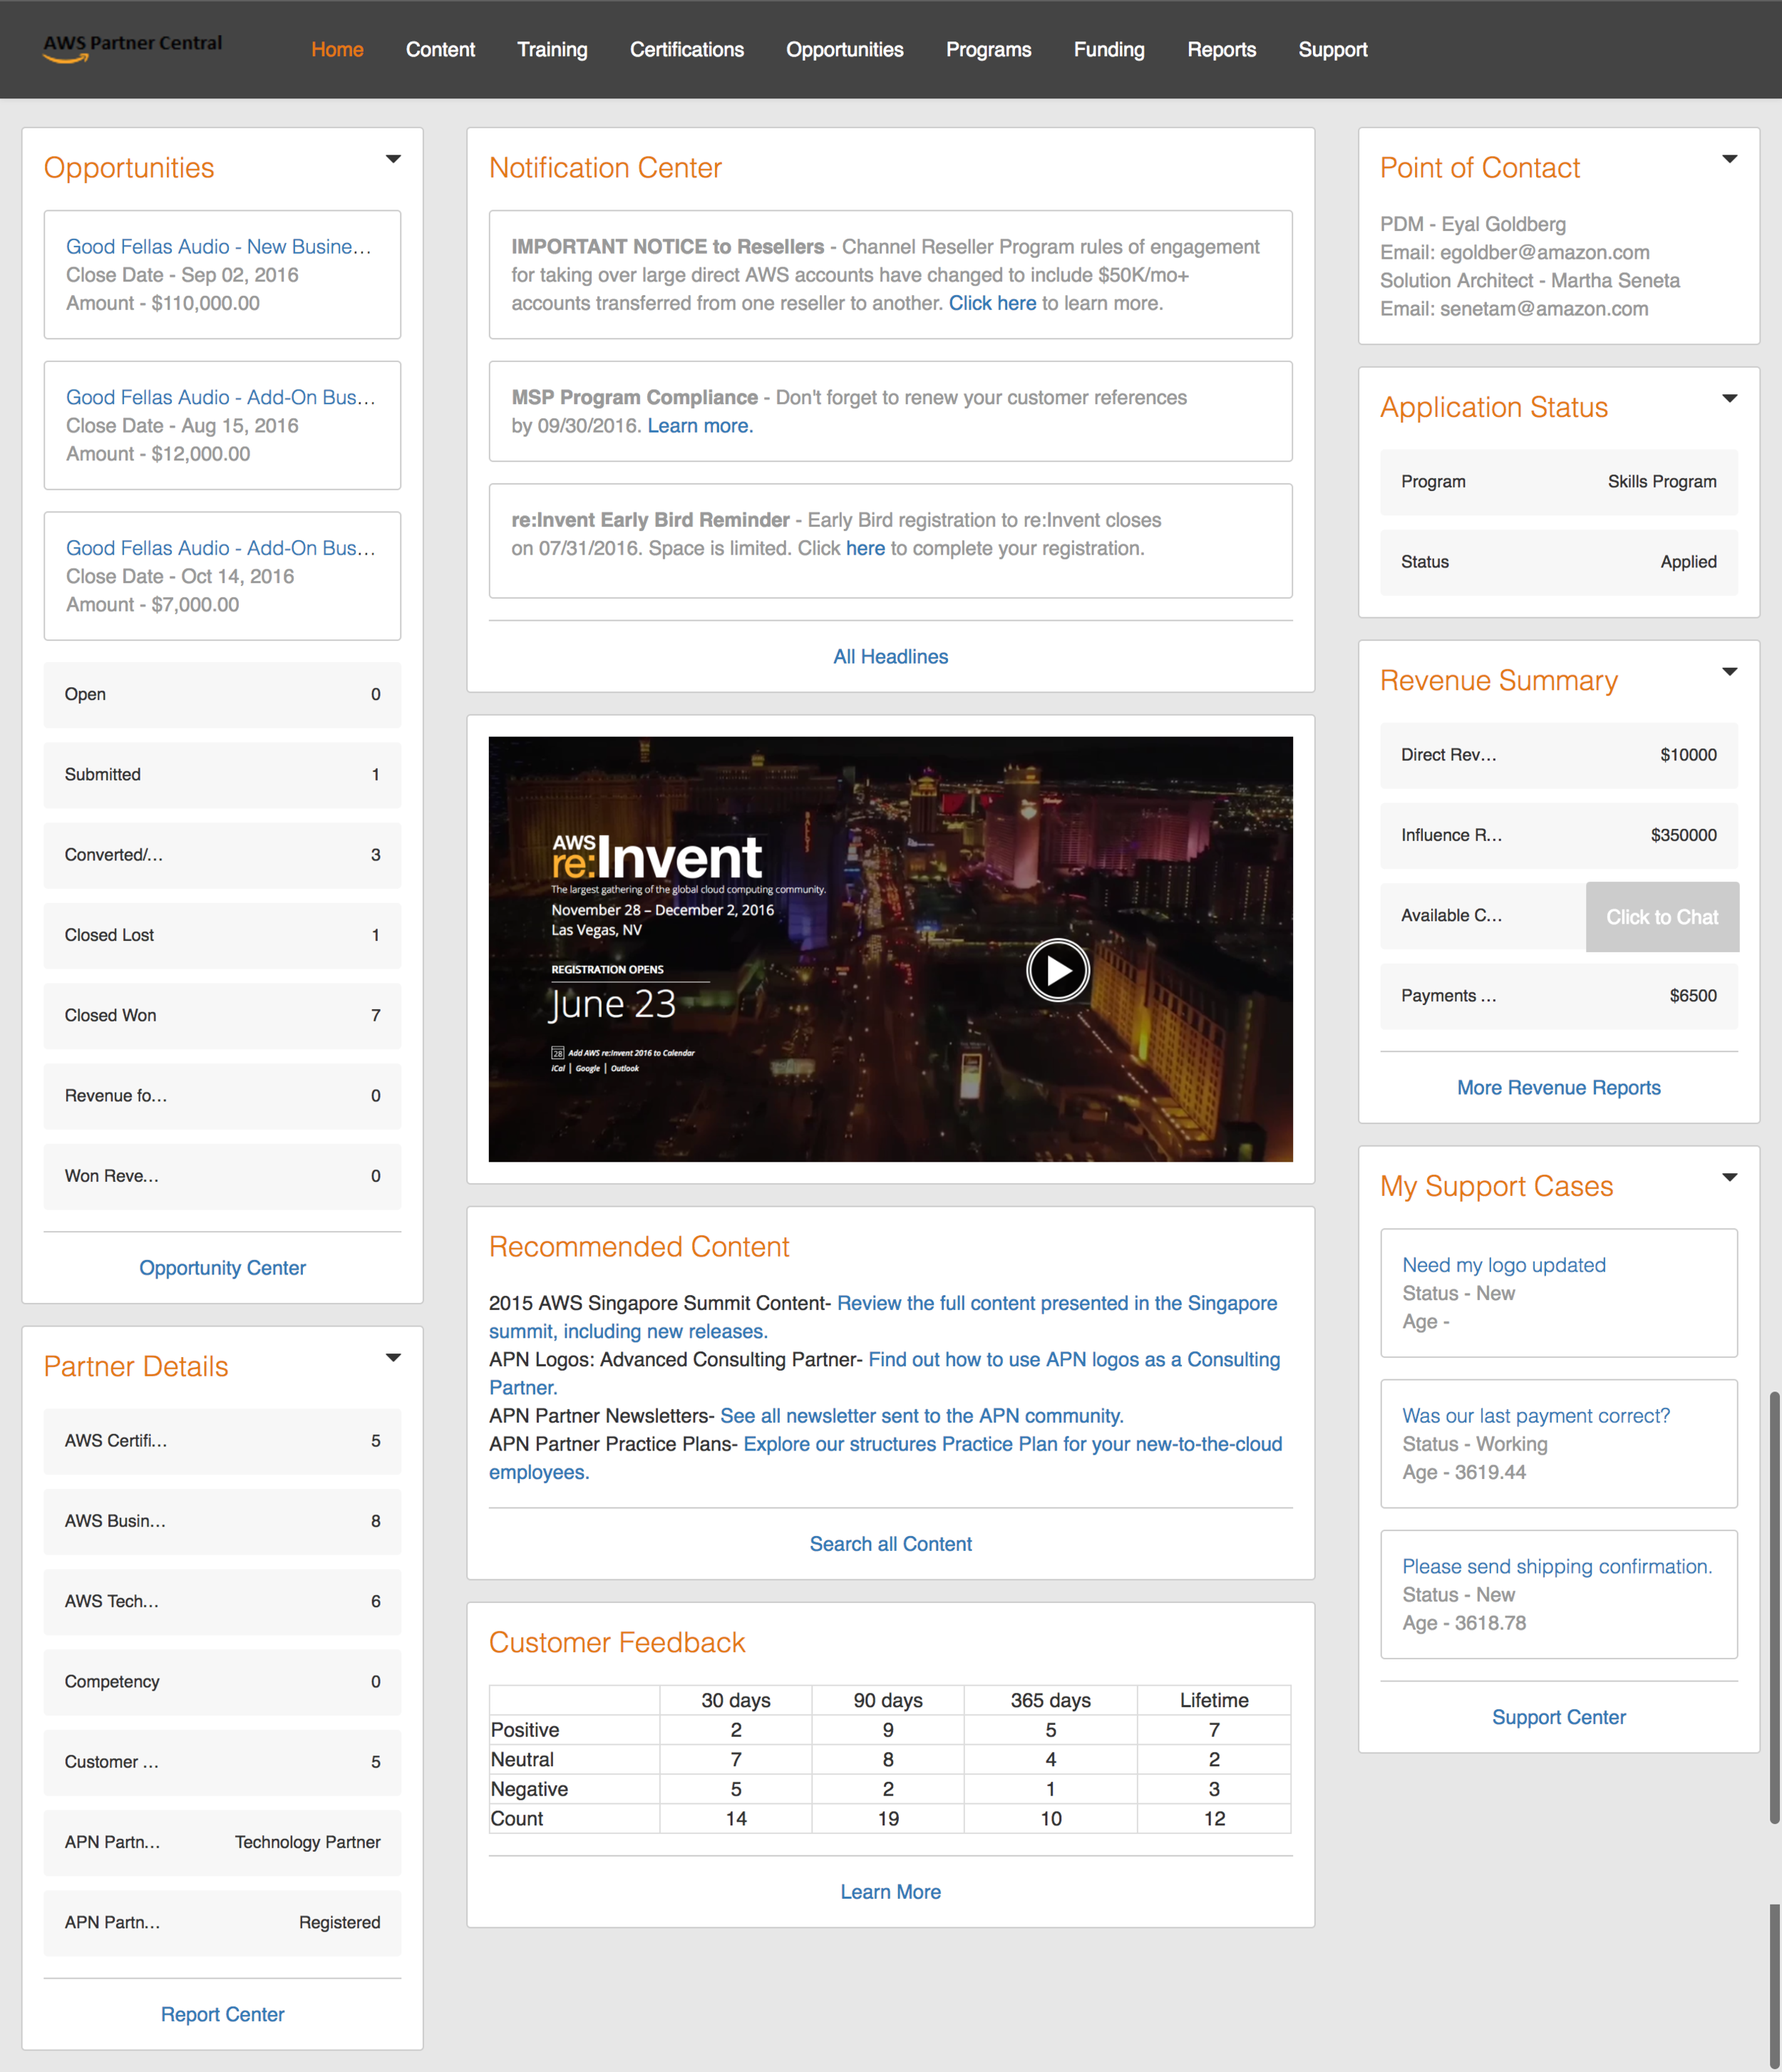Select the Payments $6500 row
1782x2072 pixels.
tap(1558, 996)
